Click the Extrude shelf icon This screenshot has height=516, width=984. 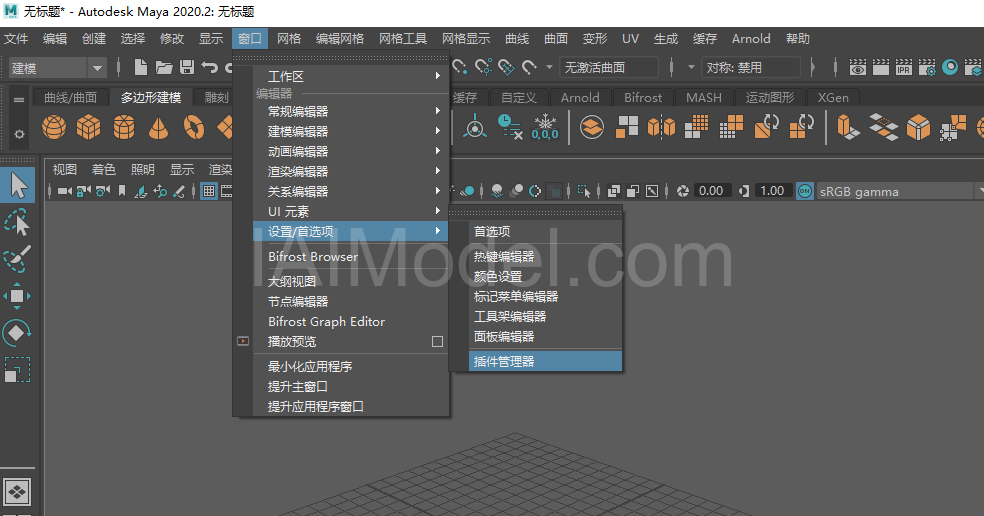[848, 127]
